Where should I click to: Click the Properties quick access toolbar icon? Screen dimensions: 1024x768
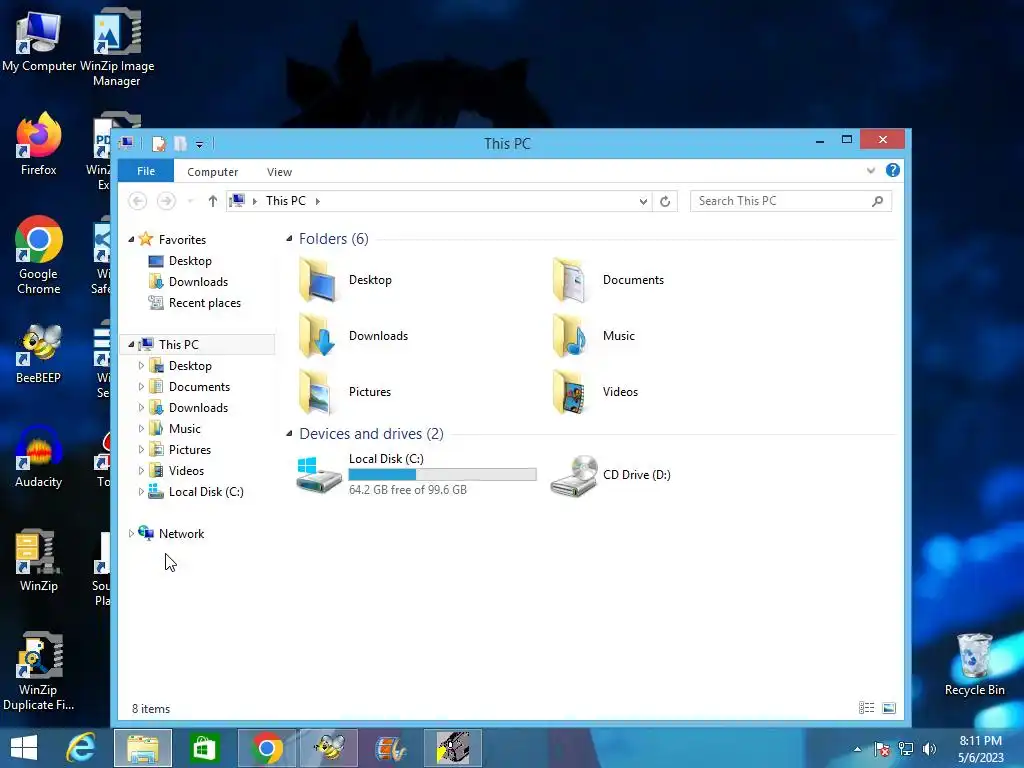(x=159, y=143)
